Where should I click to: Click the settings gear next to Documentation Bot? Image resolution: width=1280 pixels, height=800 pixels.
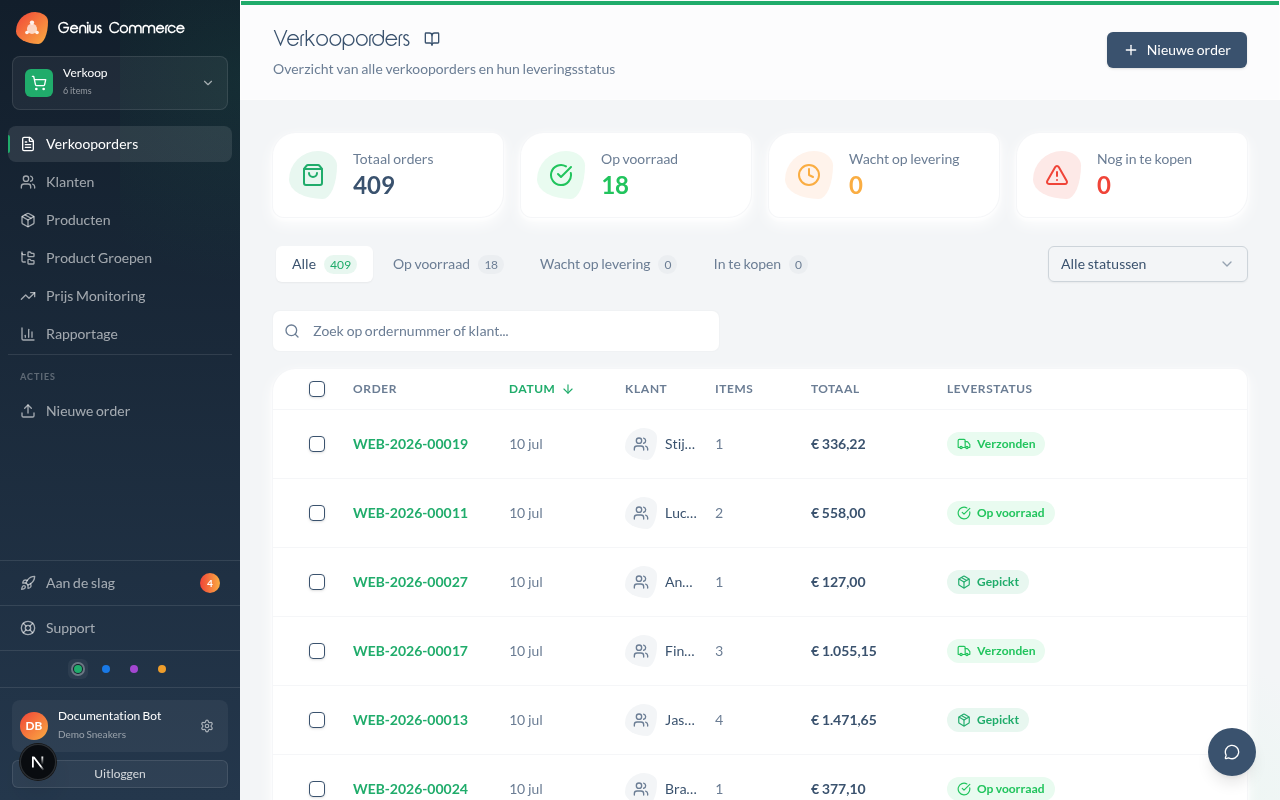[x=207, y=726]
